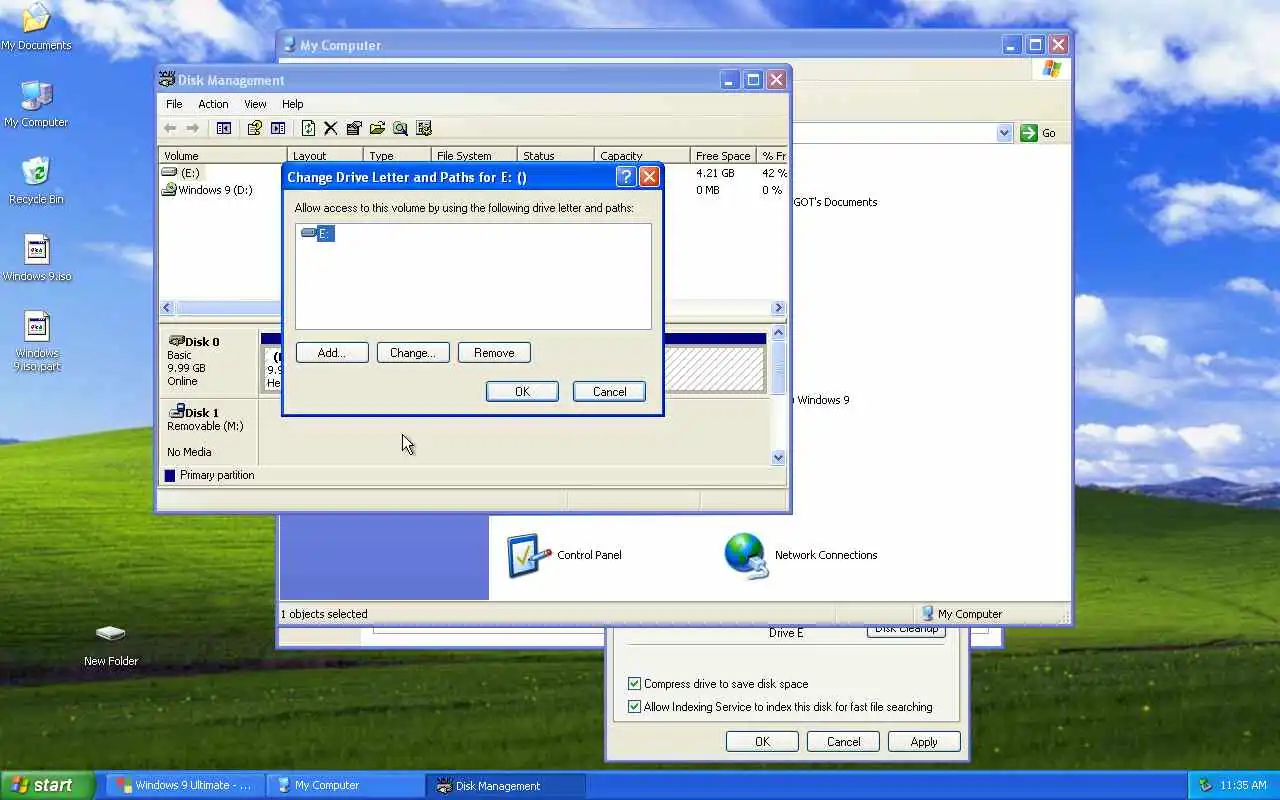Screen dimensions: 1280x800
Task: Select My Computer desktop icon
Action: tap(36, 104)
